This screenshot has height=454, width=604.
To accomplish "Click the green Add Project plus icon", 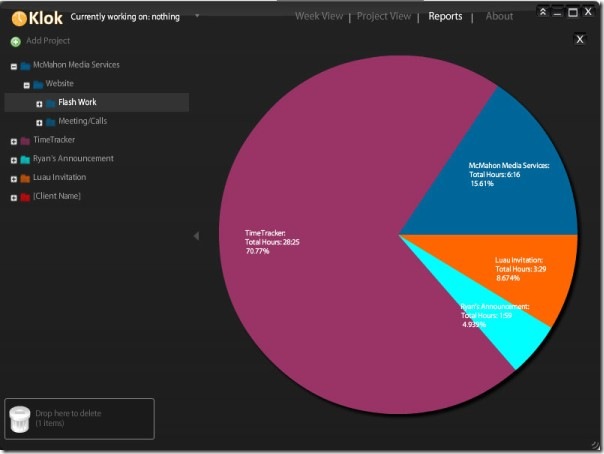I will pyautogui.click(x=15, y=42).
